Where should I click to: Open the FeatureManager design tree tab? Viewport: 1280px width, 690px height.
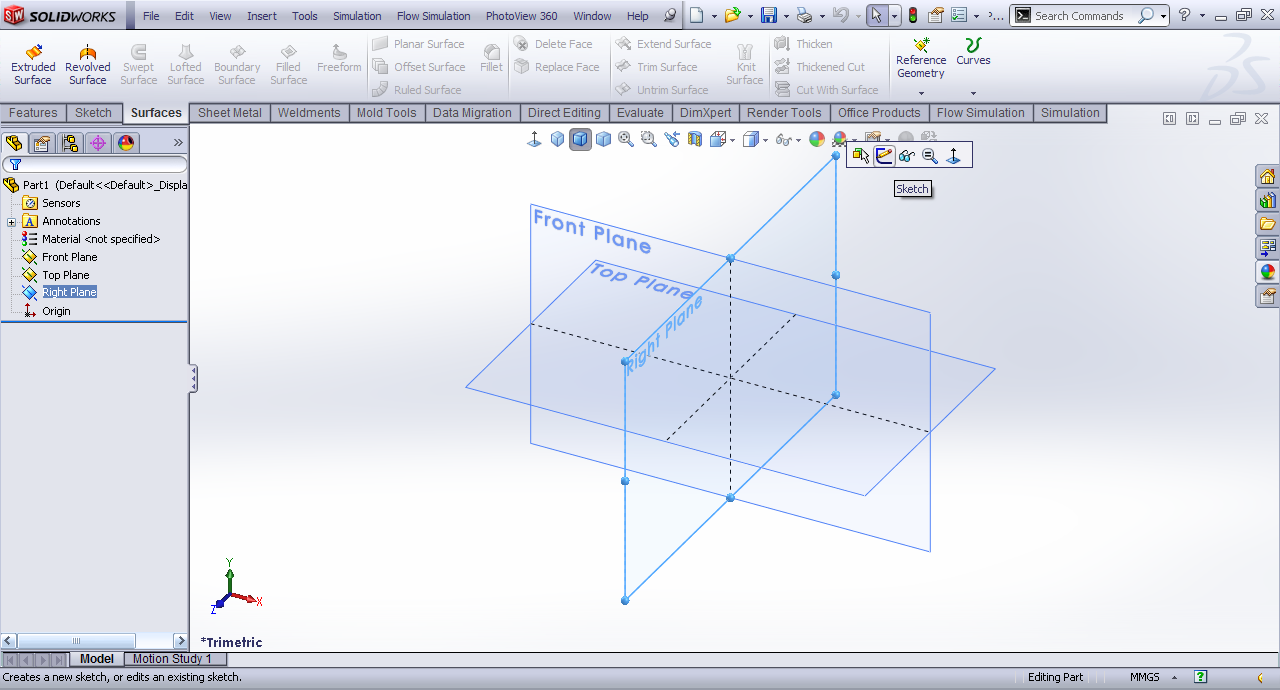point(14,143)
